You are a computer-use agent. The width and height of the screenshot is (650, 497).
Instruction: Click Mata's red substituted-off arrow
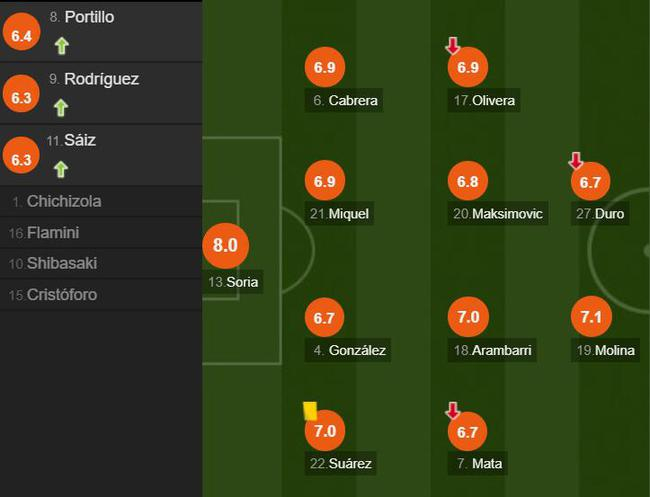coord(452,410)
